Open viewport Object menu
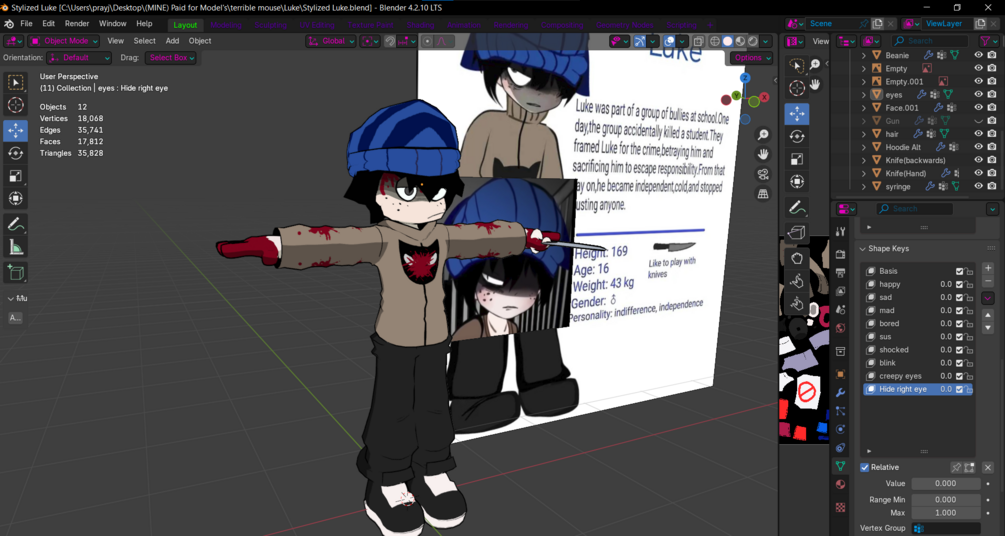Viewport: 1005px width, 536px height. tap(200, 41)
